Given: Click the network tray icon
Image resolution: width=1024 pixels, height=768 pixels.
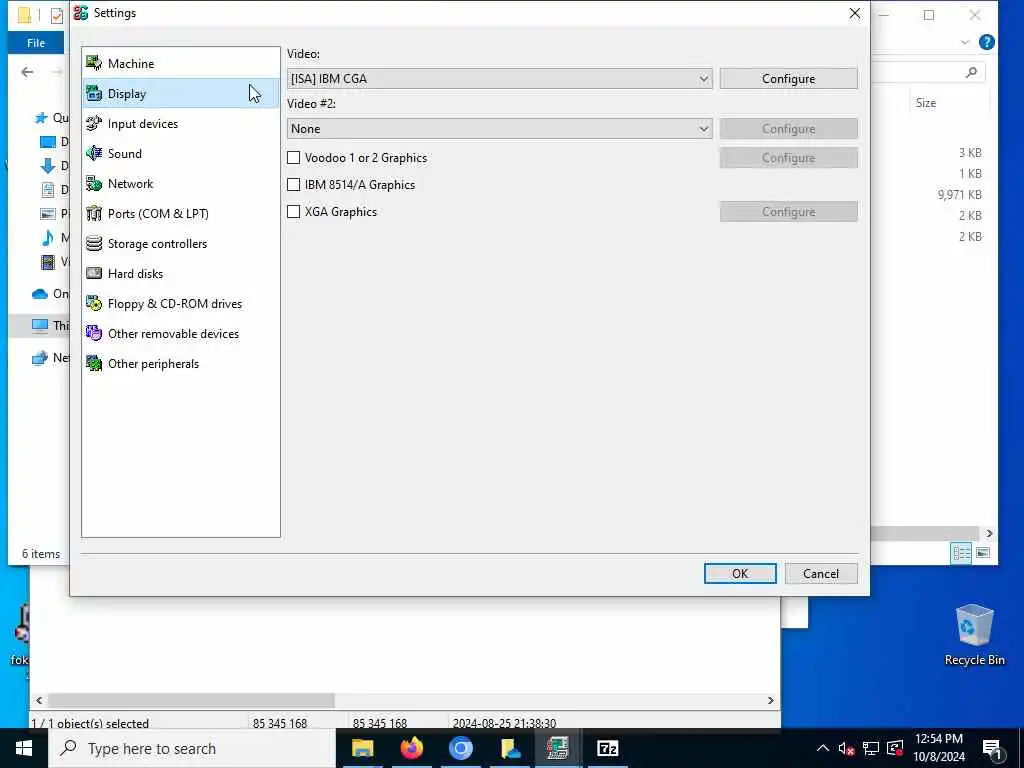Looking at the screenshot, I should 871,749.
